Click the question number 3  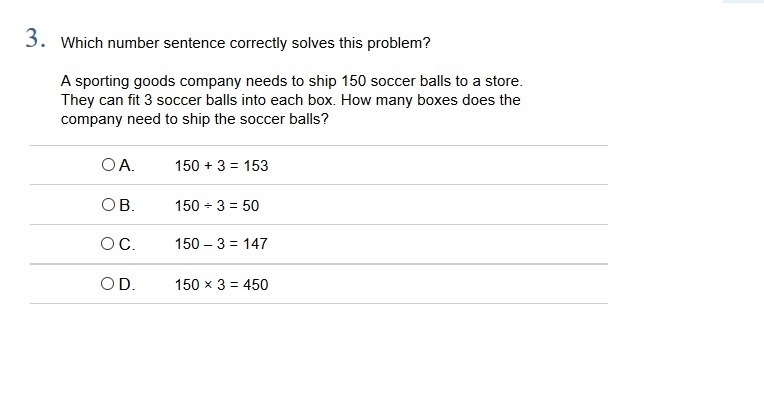coord(36,38)
